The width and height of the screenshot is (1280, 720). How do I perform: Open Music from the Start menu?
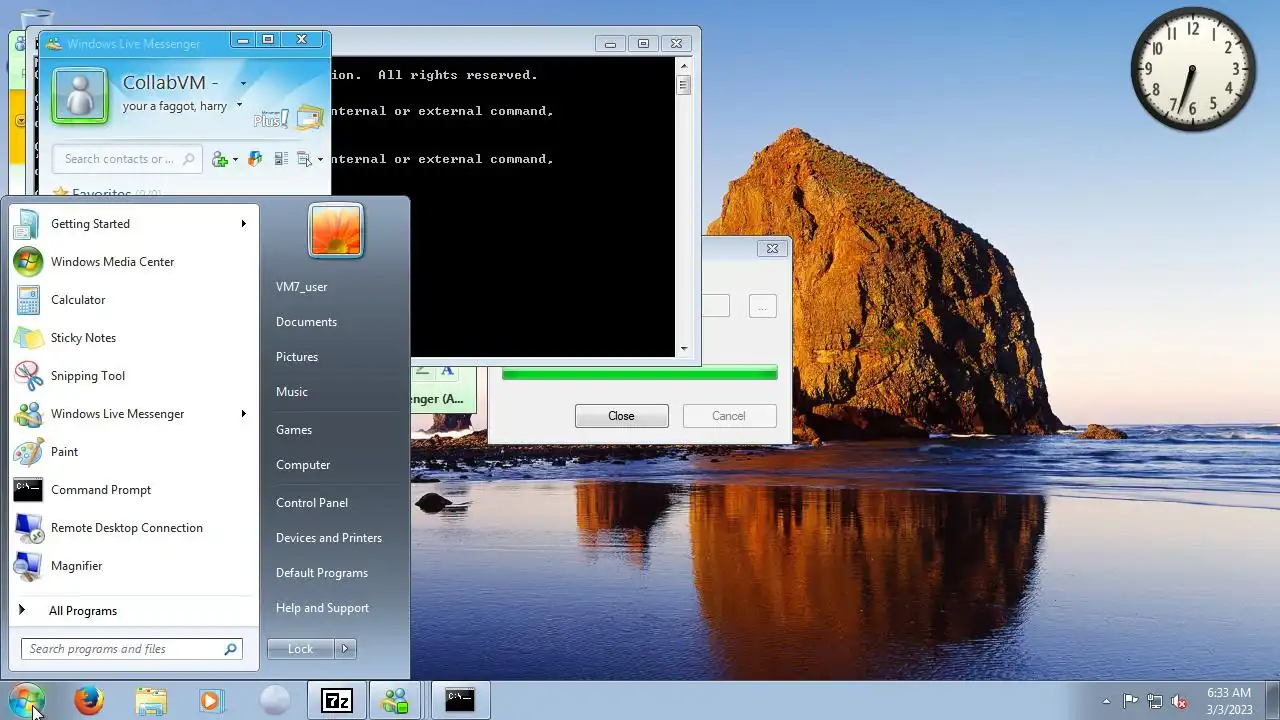tap(292, 392)
